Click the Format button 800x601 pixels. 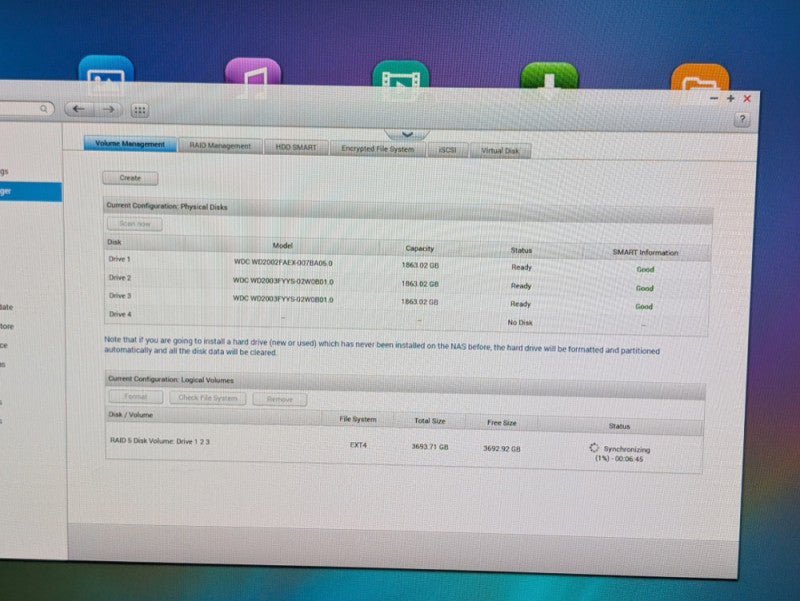[135, 396]
